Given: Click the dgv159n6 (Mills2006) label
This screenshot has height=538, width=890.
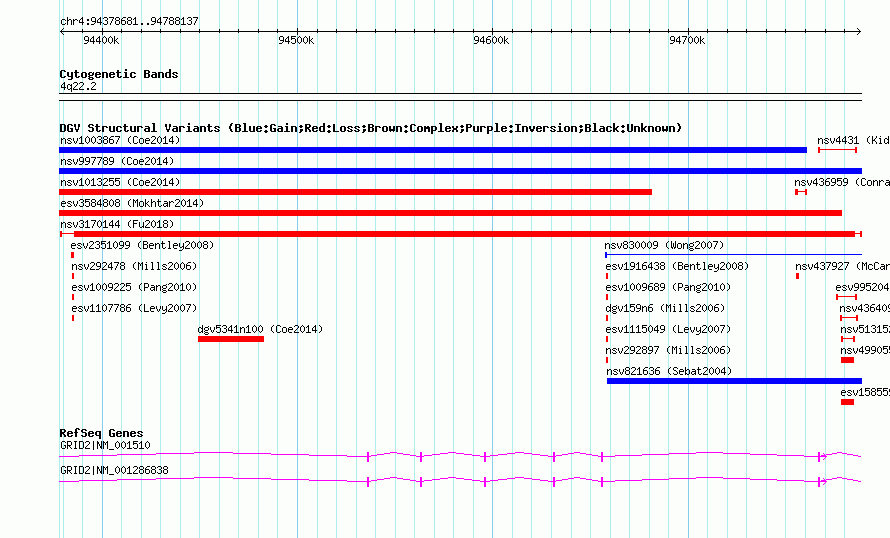Looking at the screenshot, I should [x=665, y=308].
